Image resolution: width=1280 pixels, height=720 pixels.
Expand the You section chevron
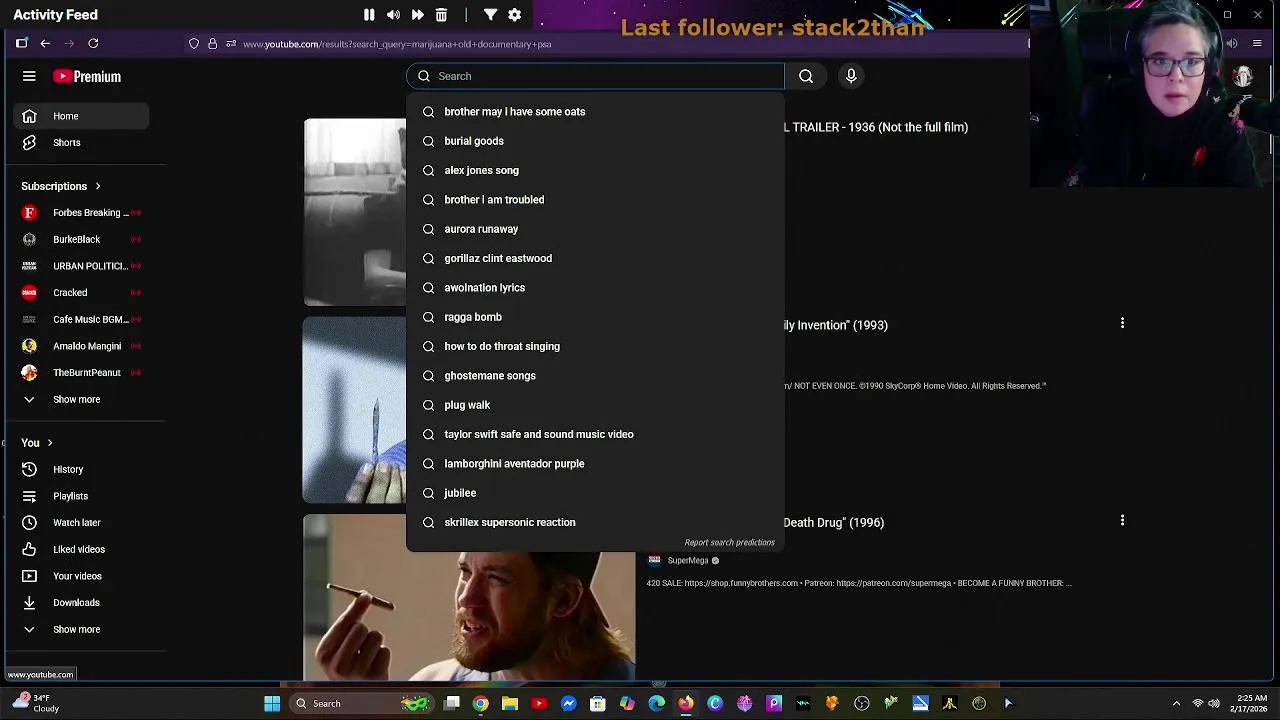(49, 443)
